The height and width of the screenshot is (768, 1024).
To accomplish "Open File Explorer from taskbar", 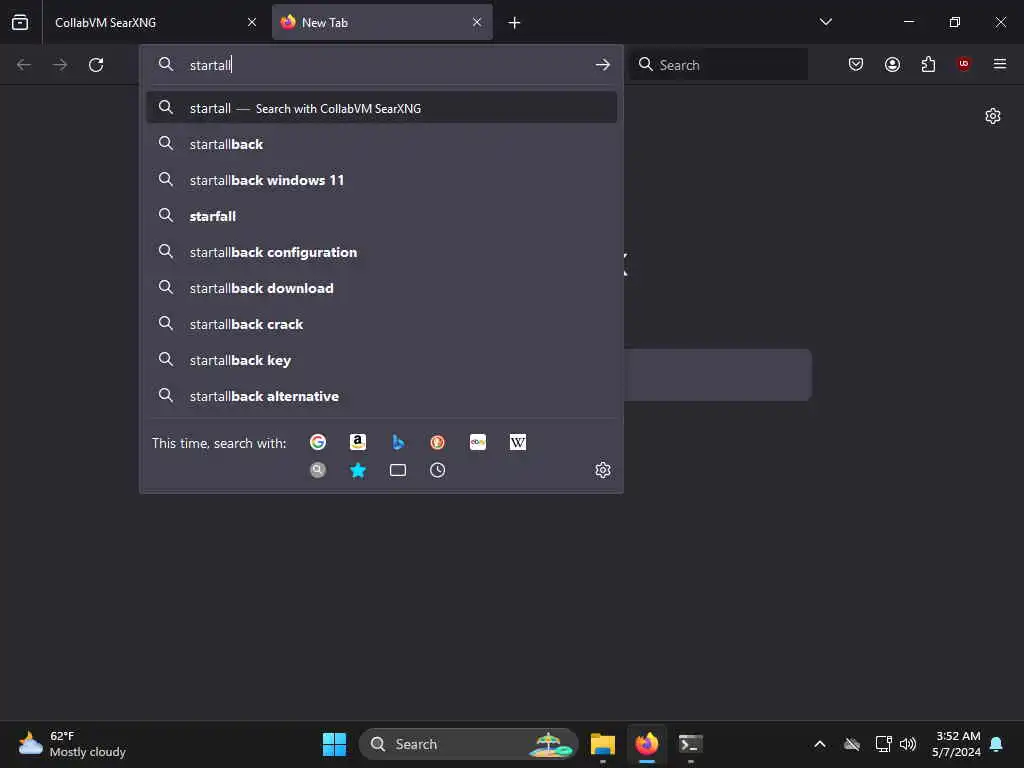I will pos(603,744).
